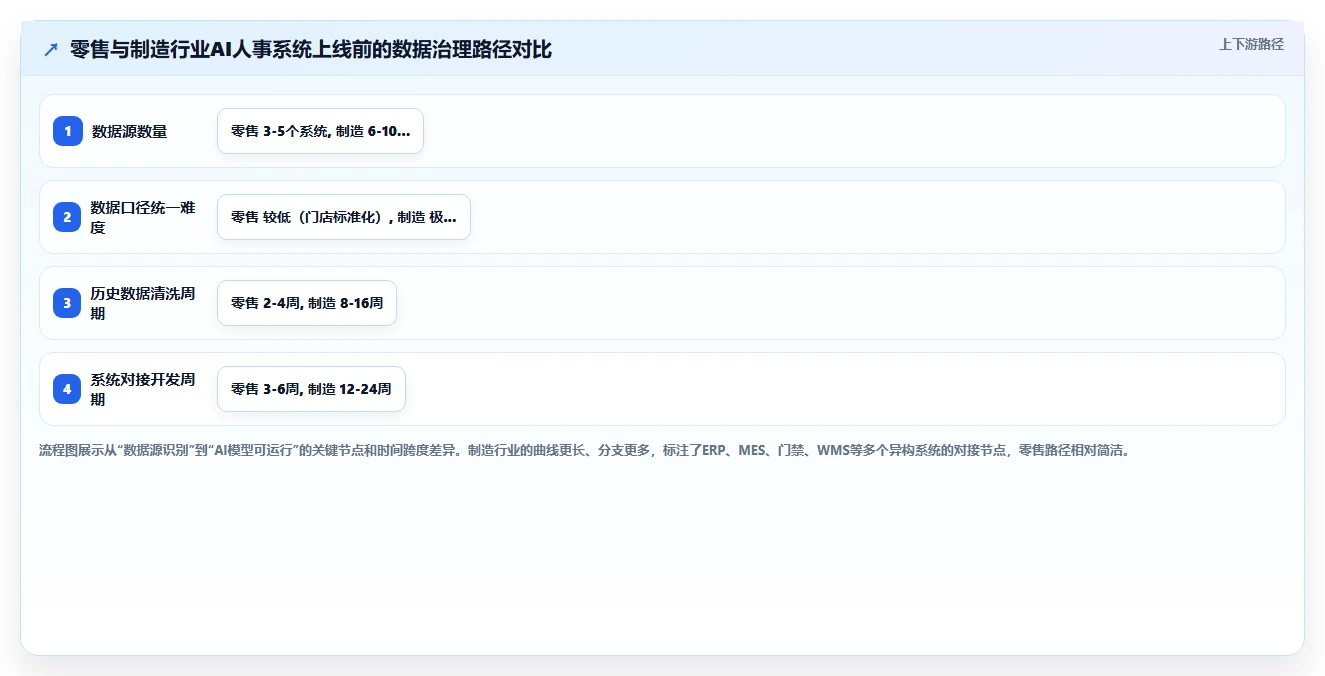
Task: Click the 零售 较低（门店标准化） value chip
Action: tap(343, 217)
